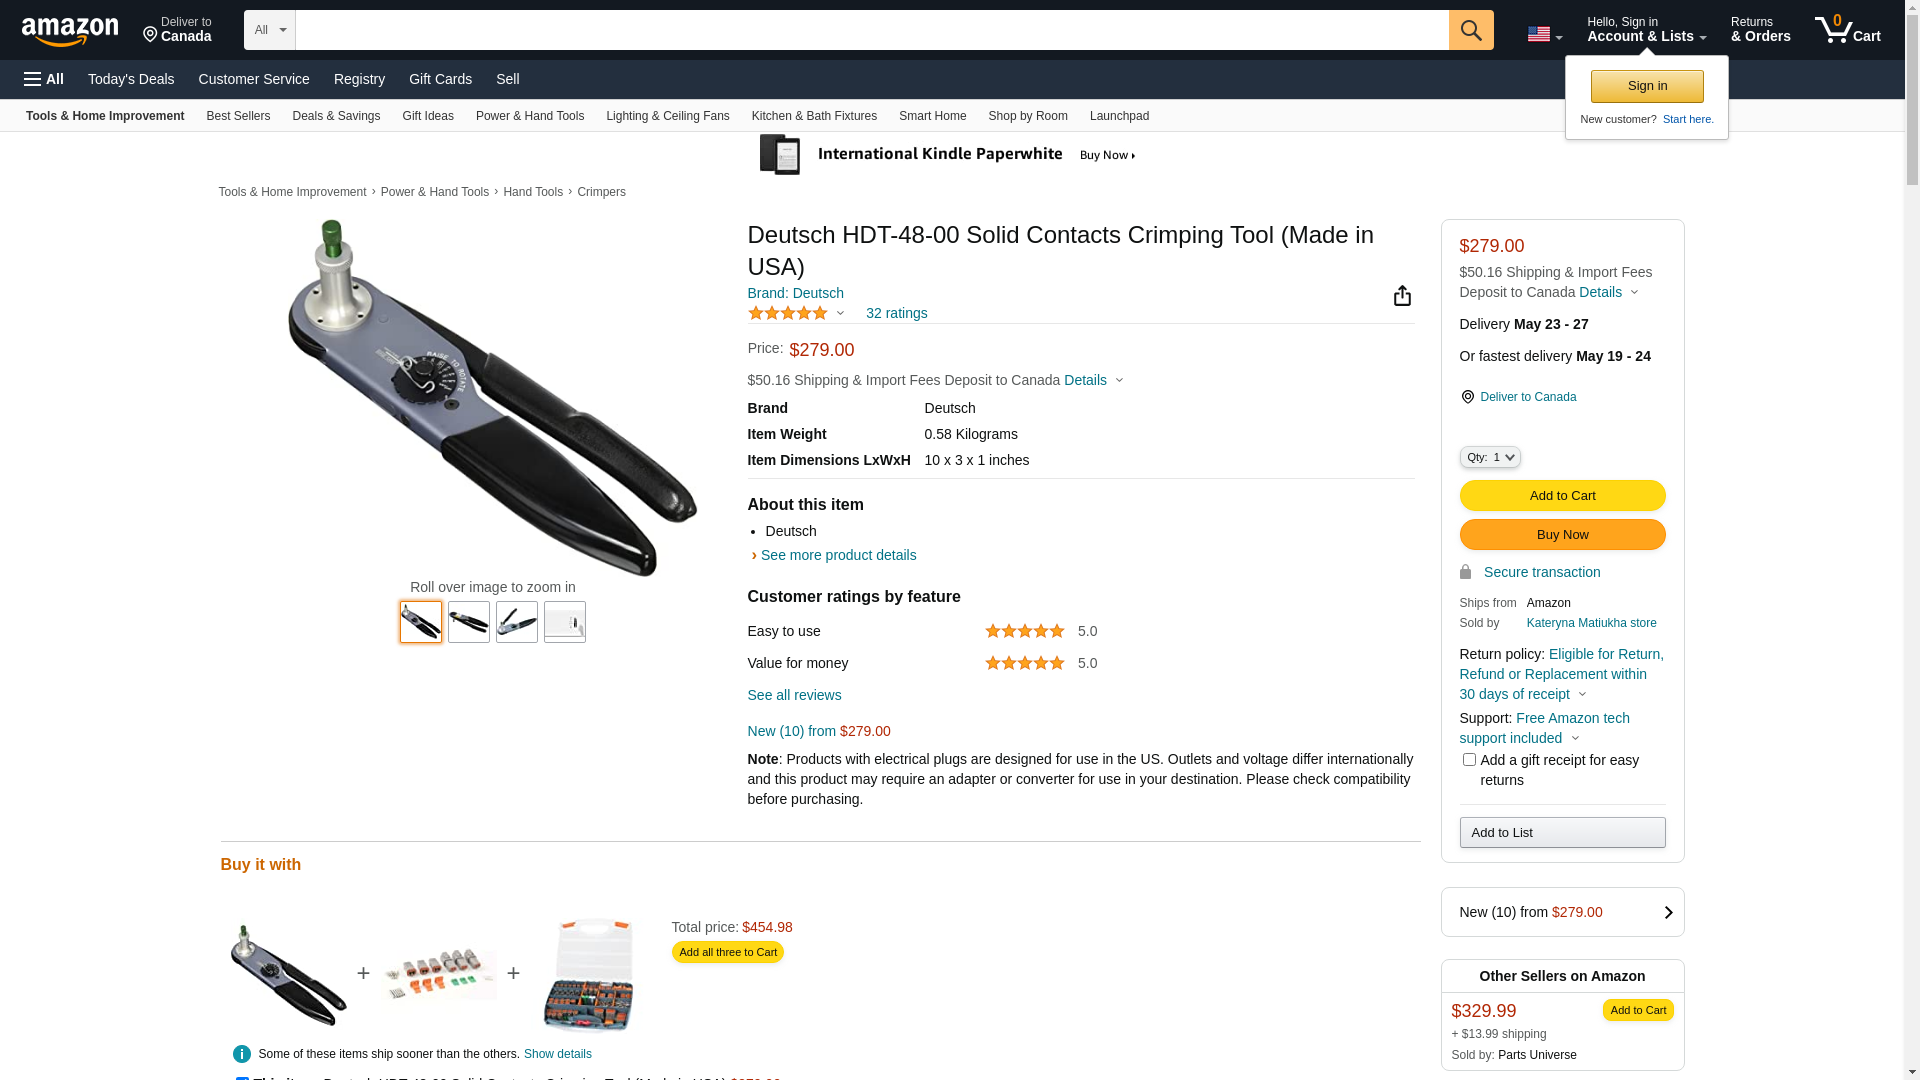Viewport: 1920px width, 1080px height.
Task: Click the yellow Add to Cart button
Action: click(1562, 496)
